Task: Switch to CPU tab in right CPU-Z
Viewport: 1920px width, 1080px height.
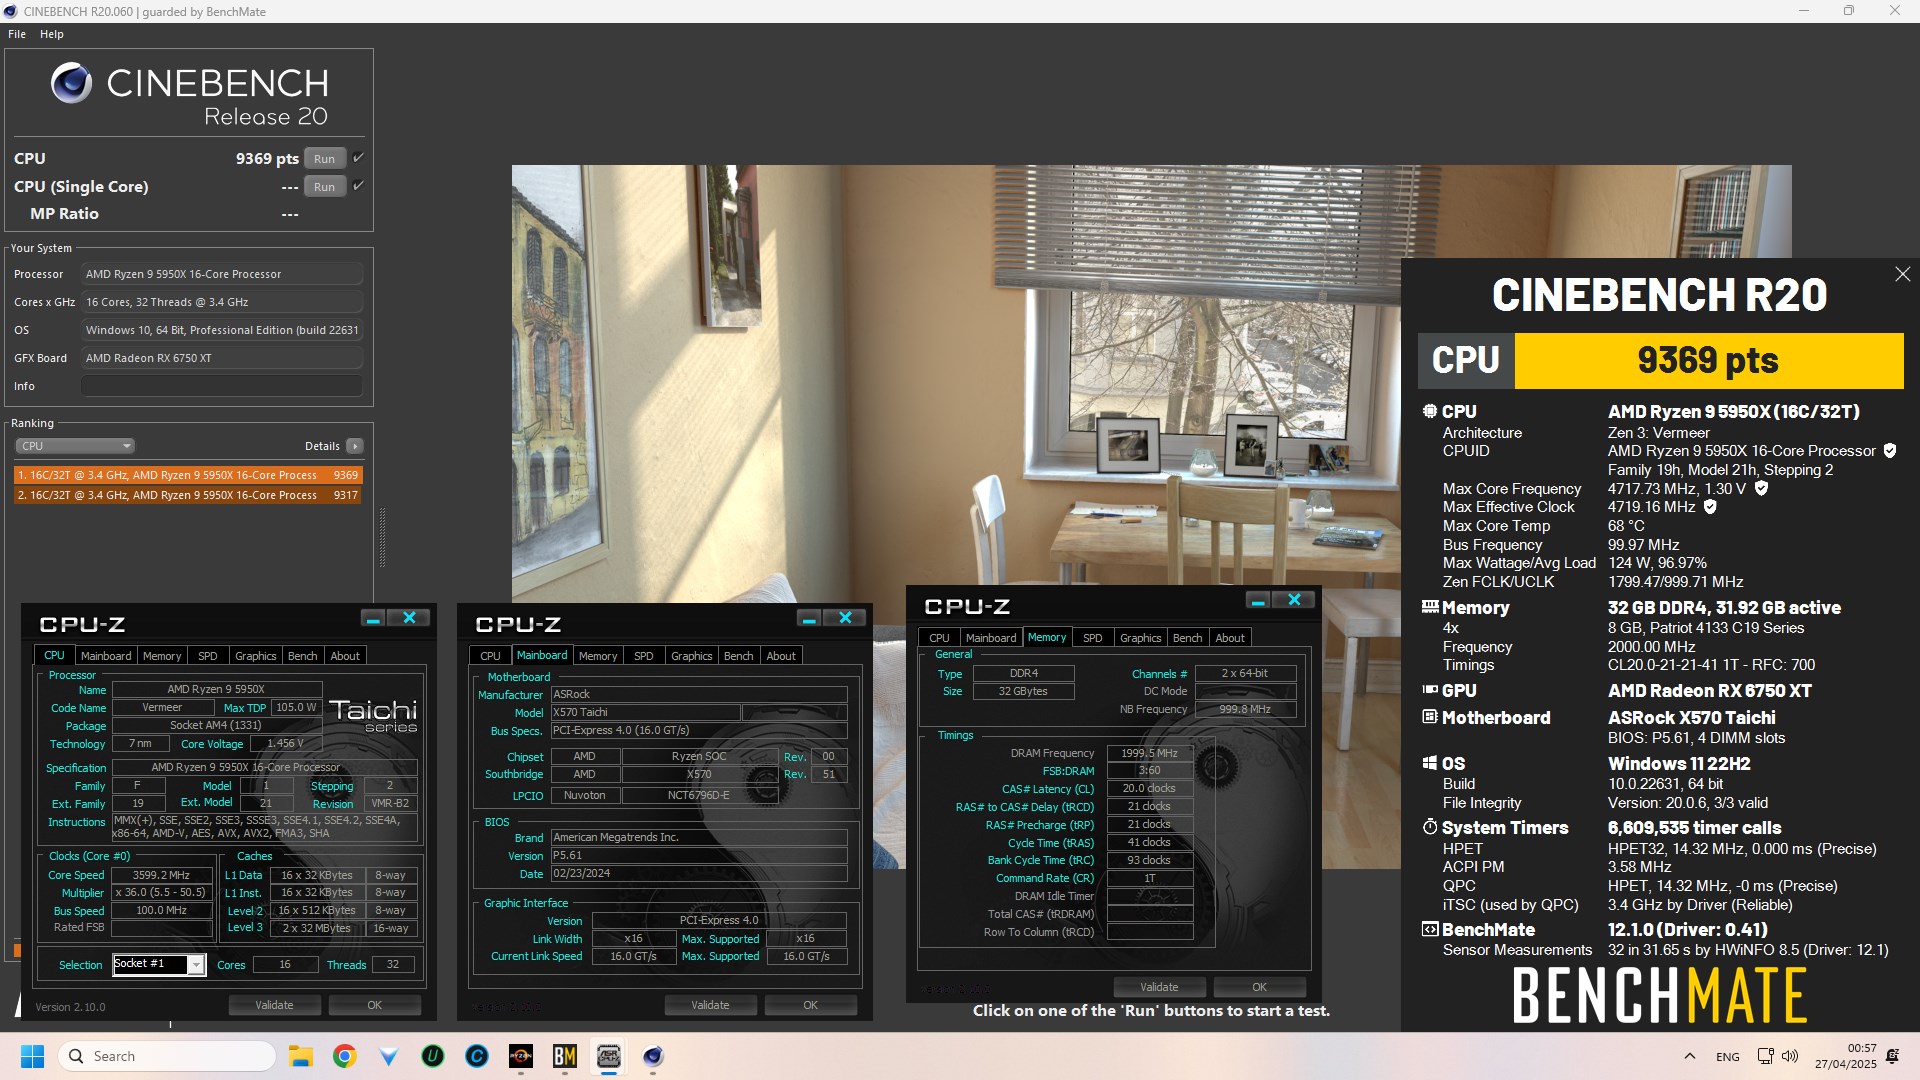Action: (x=939, y=638)
